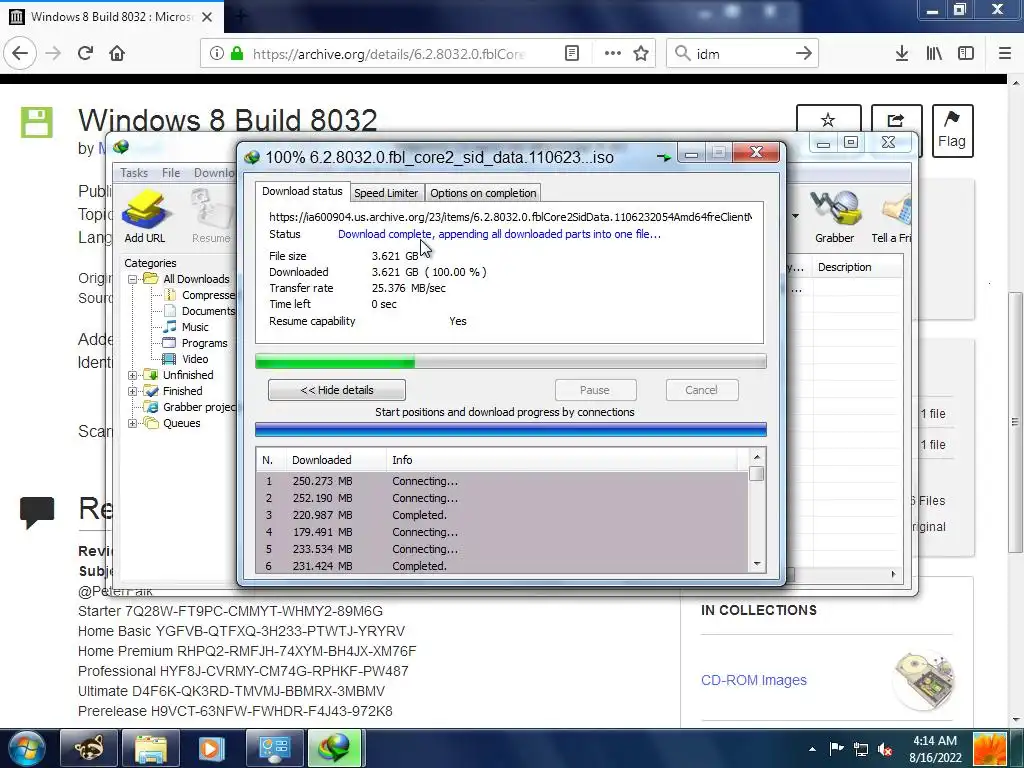Click Hide details button
The image size is (1024, 768).
pos(337,390)
